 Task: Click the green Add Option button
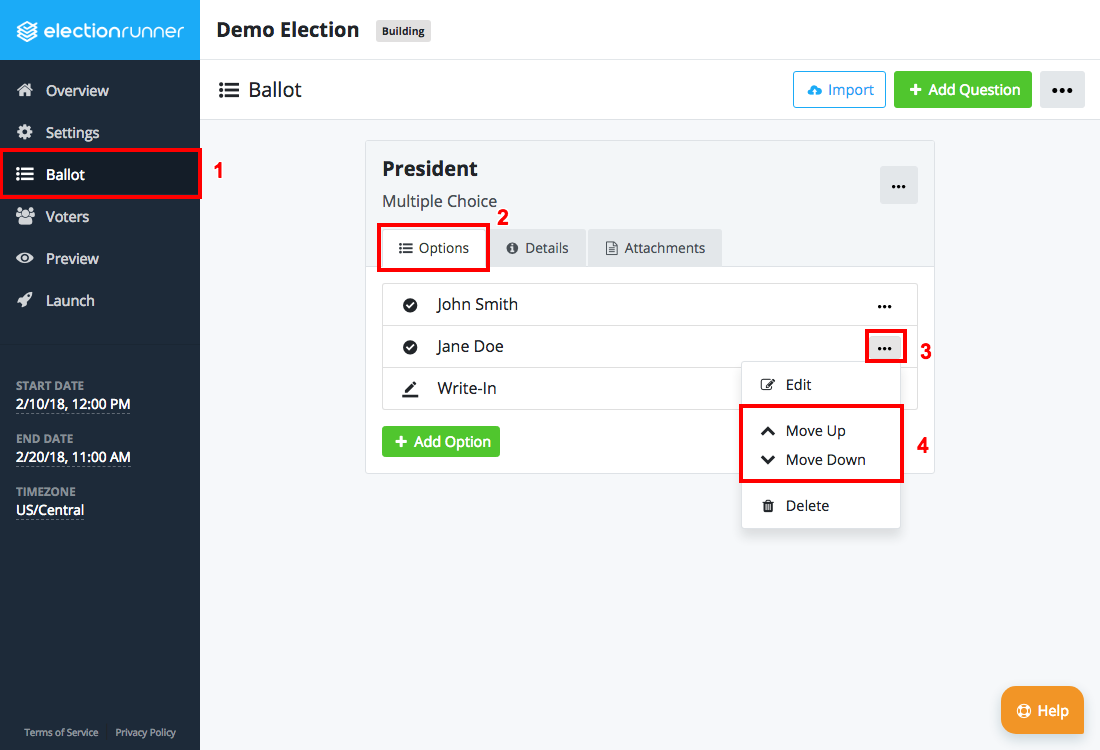click(441, 441)
